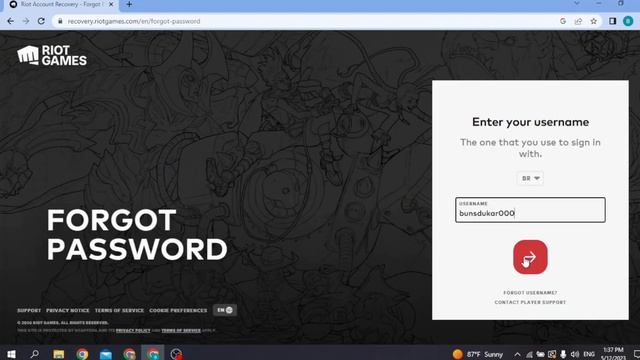The height and width of the screenshot is (360, 640).
Task: Click the Google icon in the address bar
Action: click(x=563, y=21)
